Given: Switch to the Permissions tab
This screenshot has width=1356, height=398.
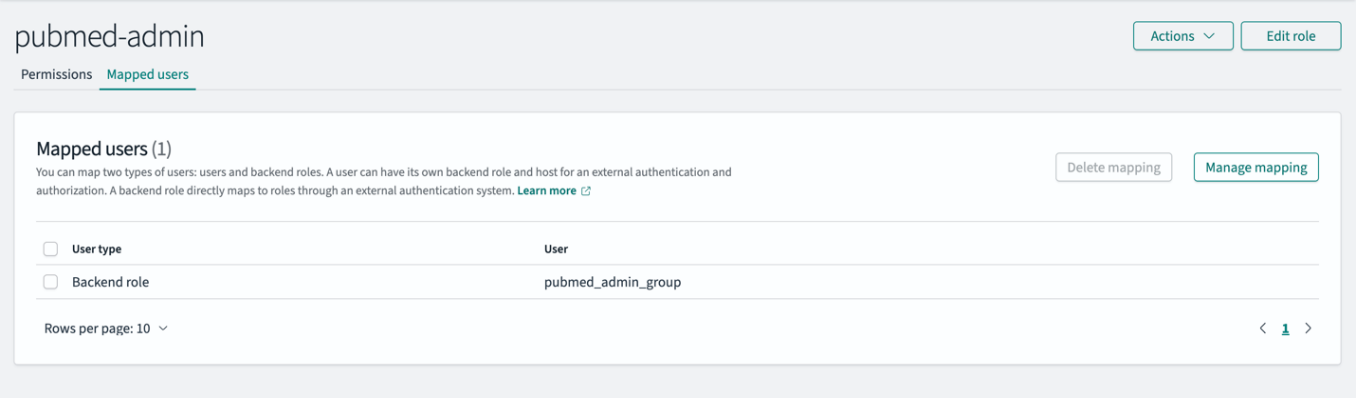Looking at the screenshot, I should tap(56, 74).
